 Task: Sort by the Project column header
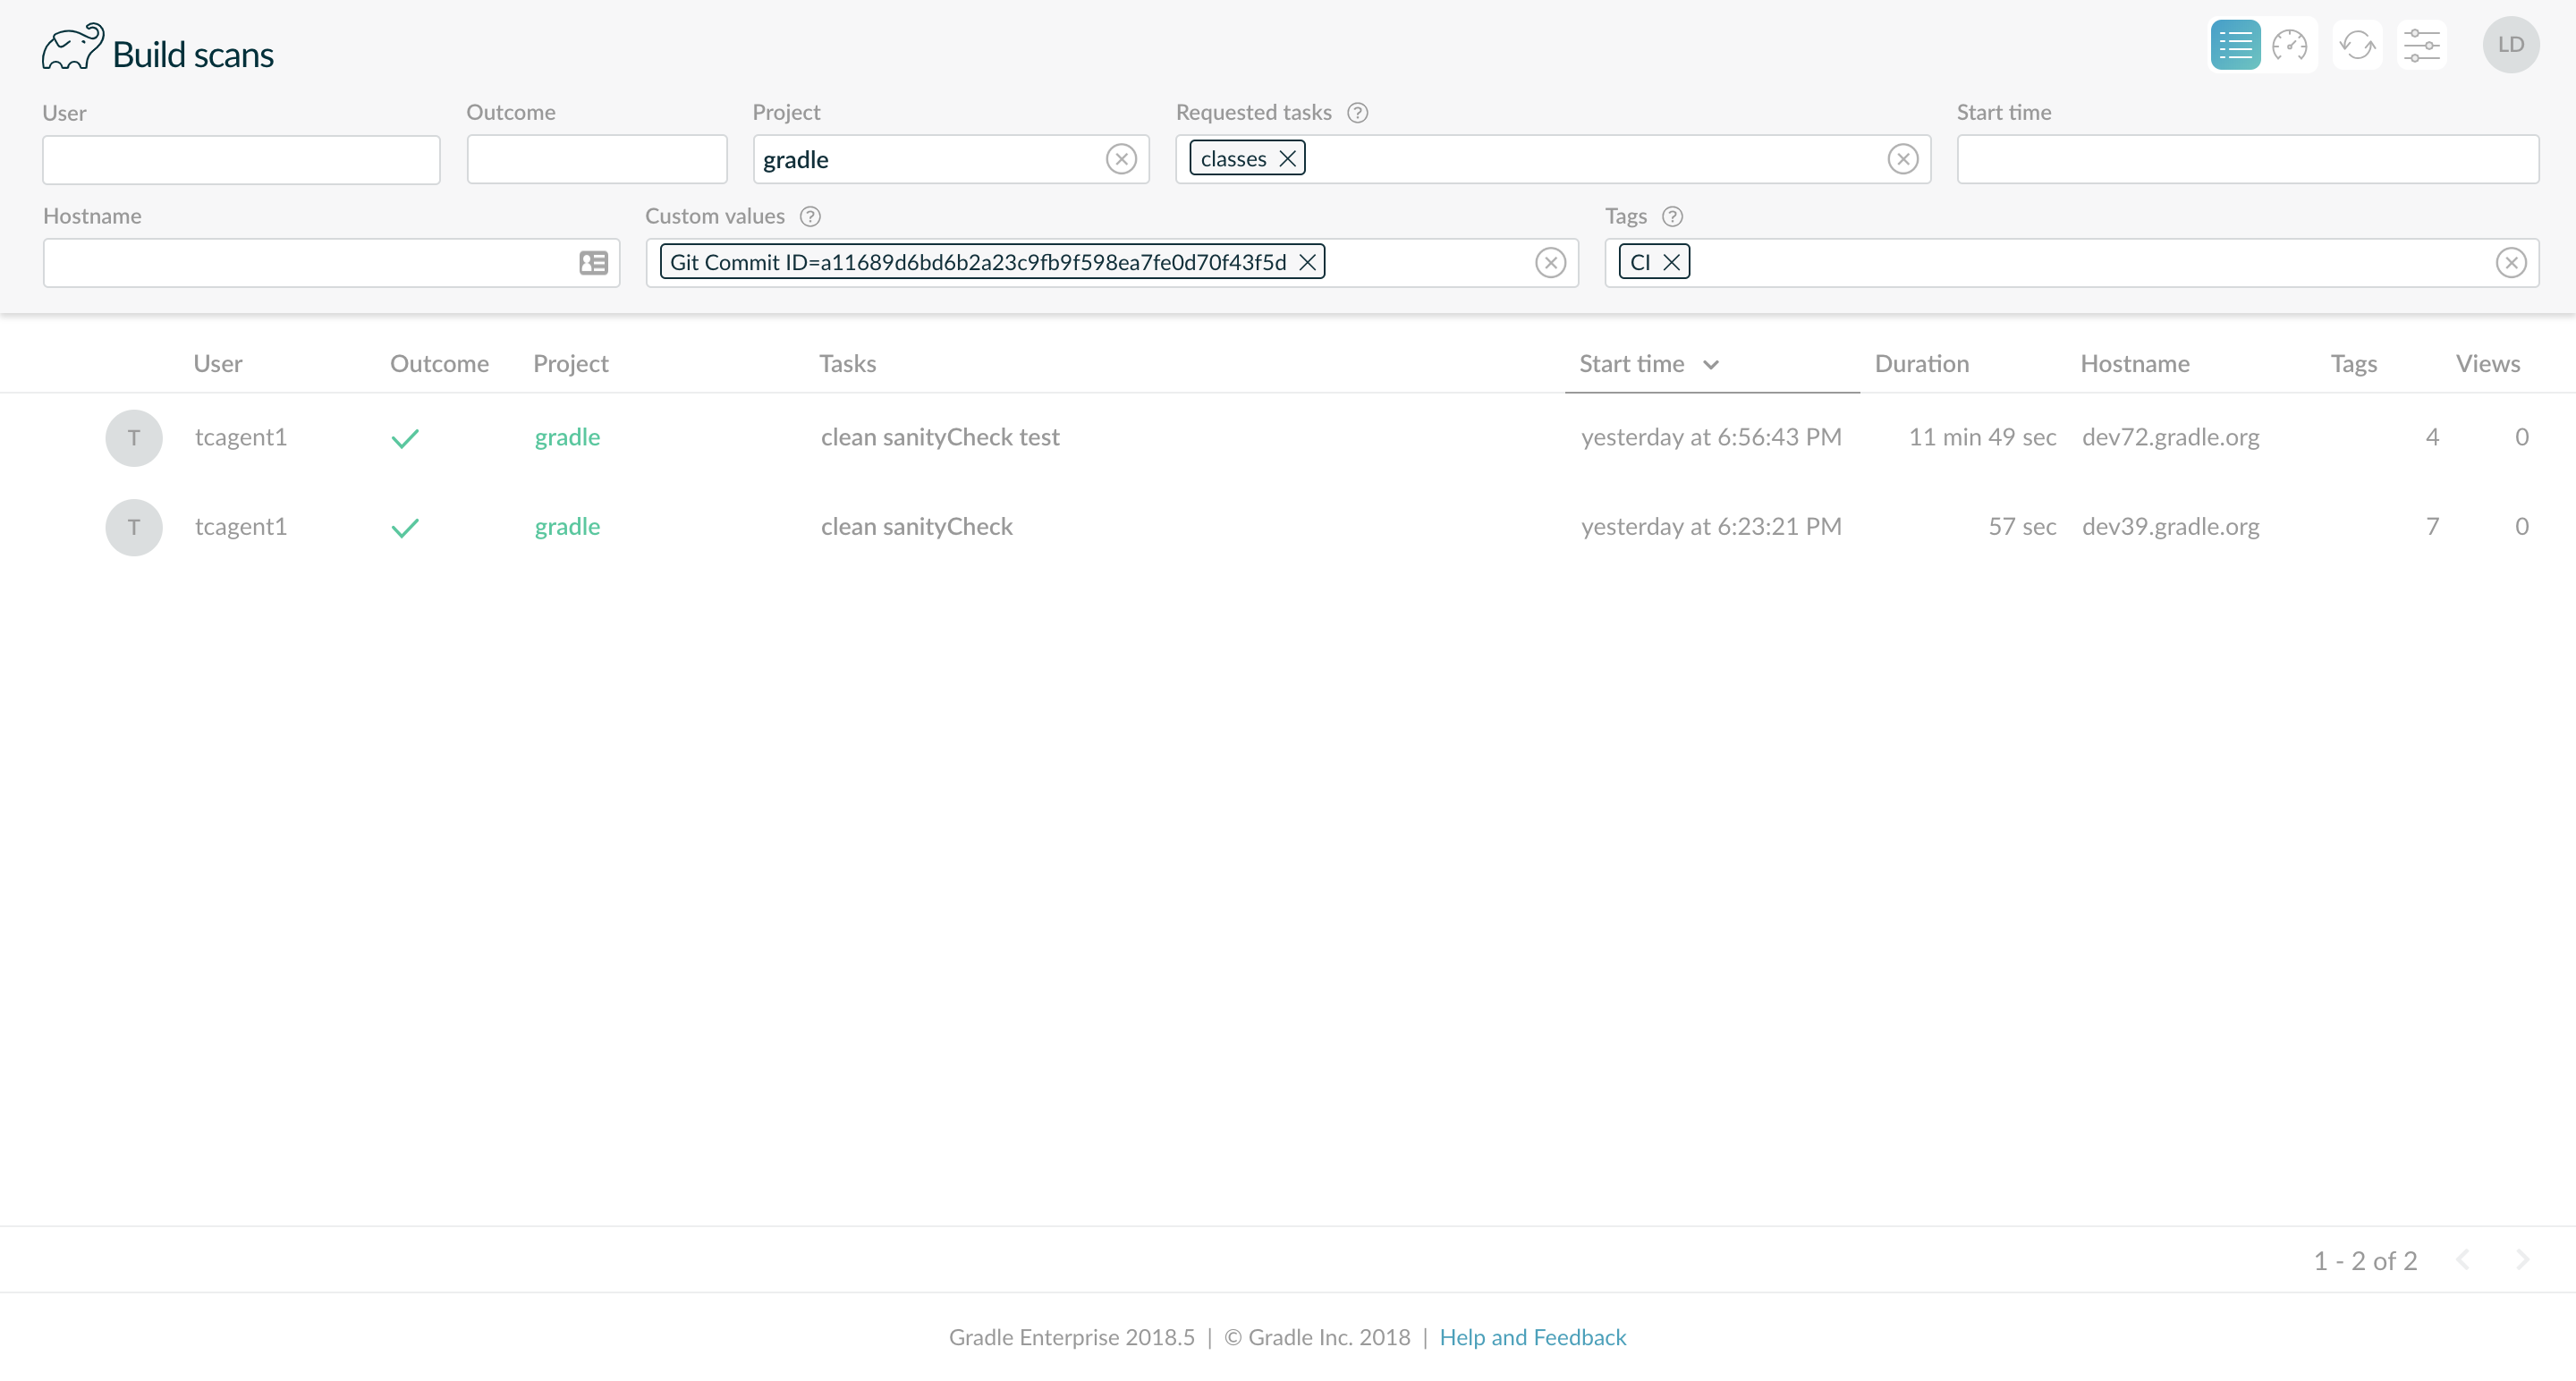(570, 364)
